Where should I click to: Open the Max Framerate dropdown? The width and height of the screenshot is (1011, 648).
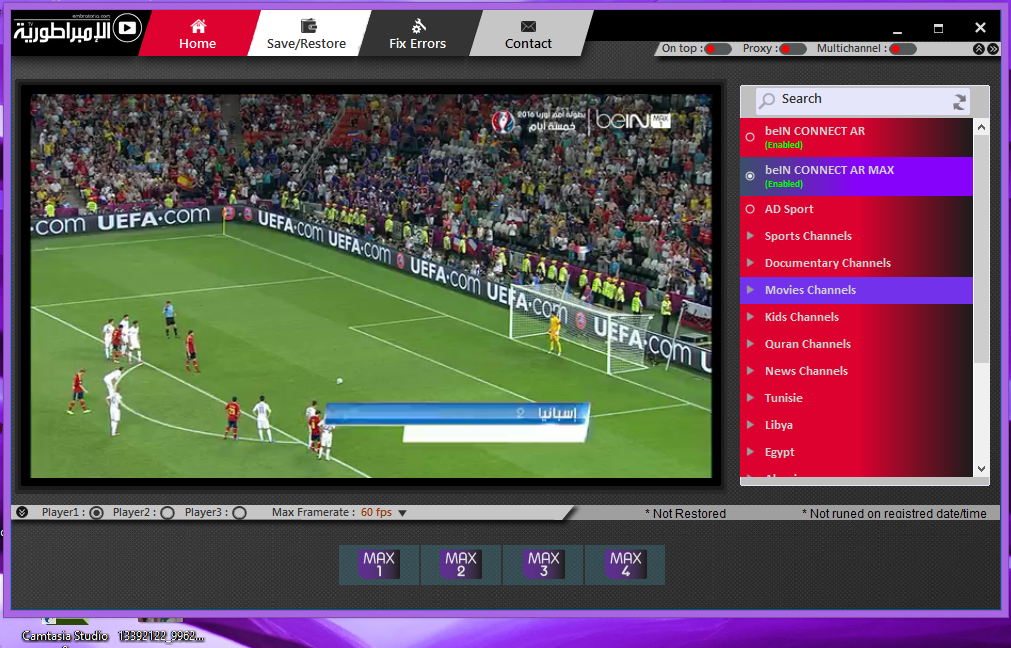pos(402,513)
